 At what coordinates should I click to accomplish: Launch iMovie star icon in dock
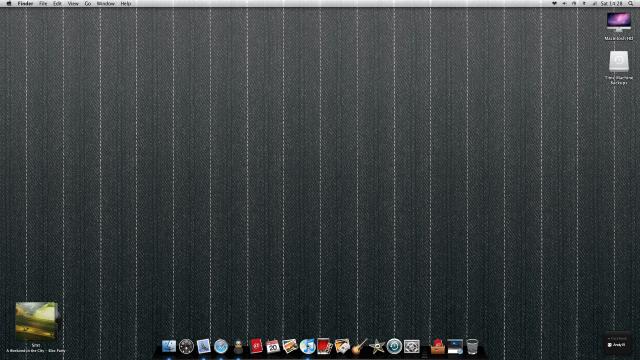coord(377,346)
